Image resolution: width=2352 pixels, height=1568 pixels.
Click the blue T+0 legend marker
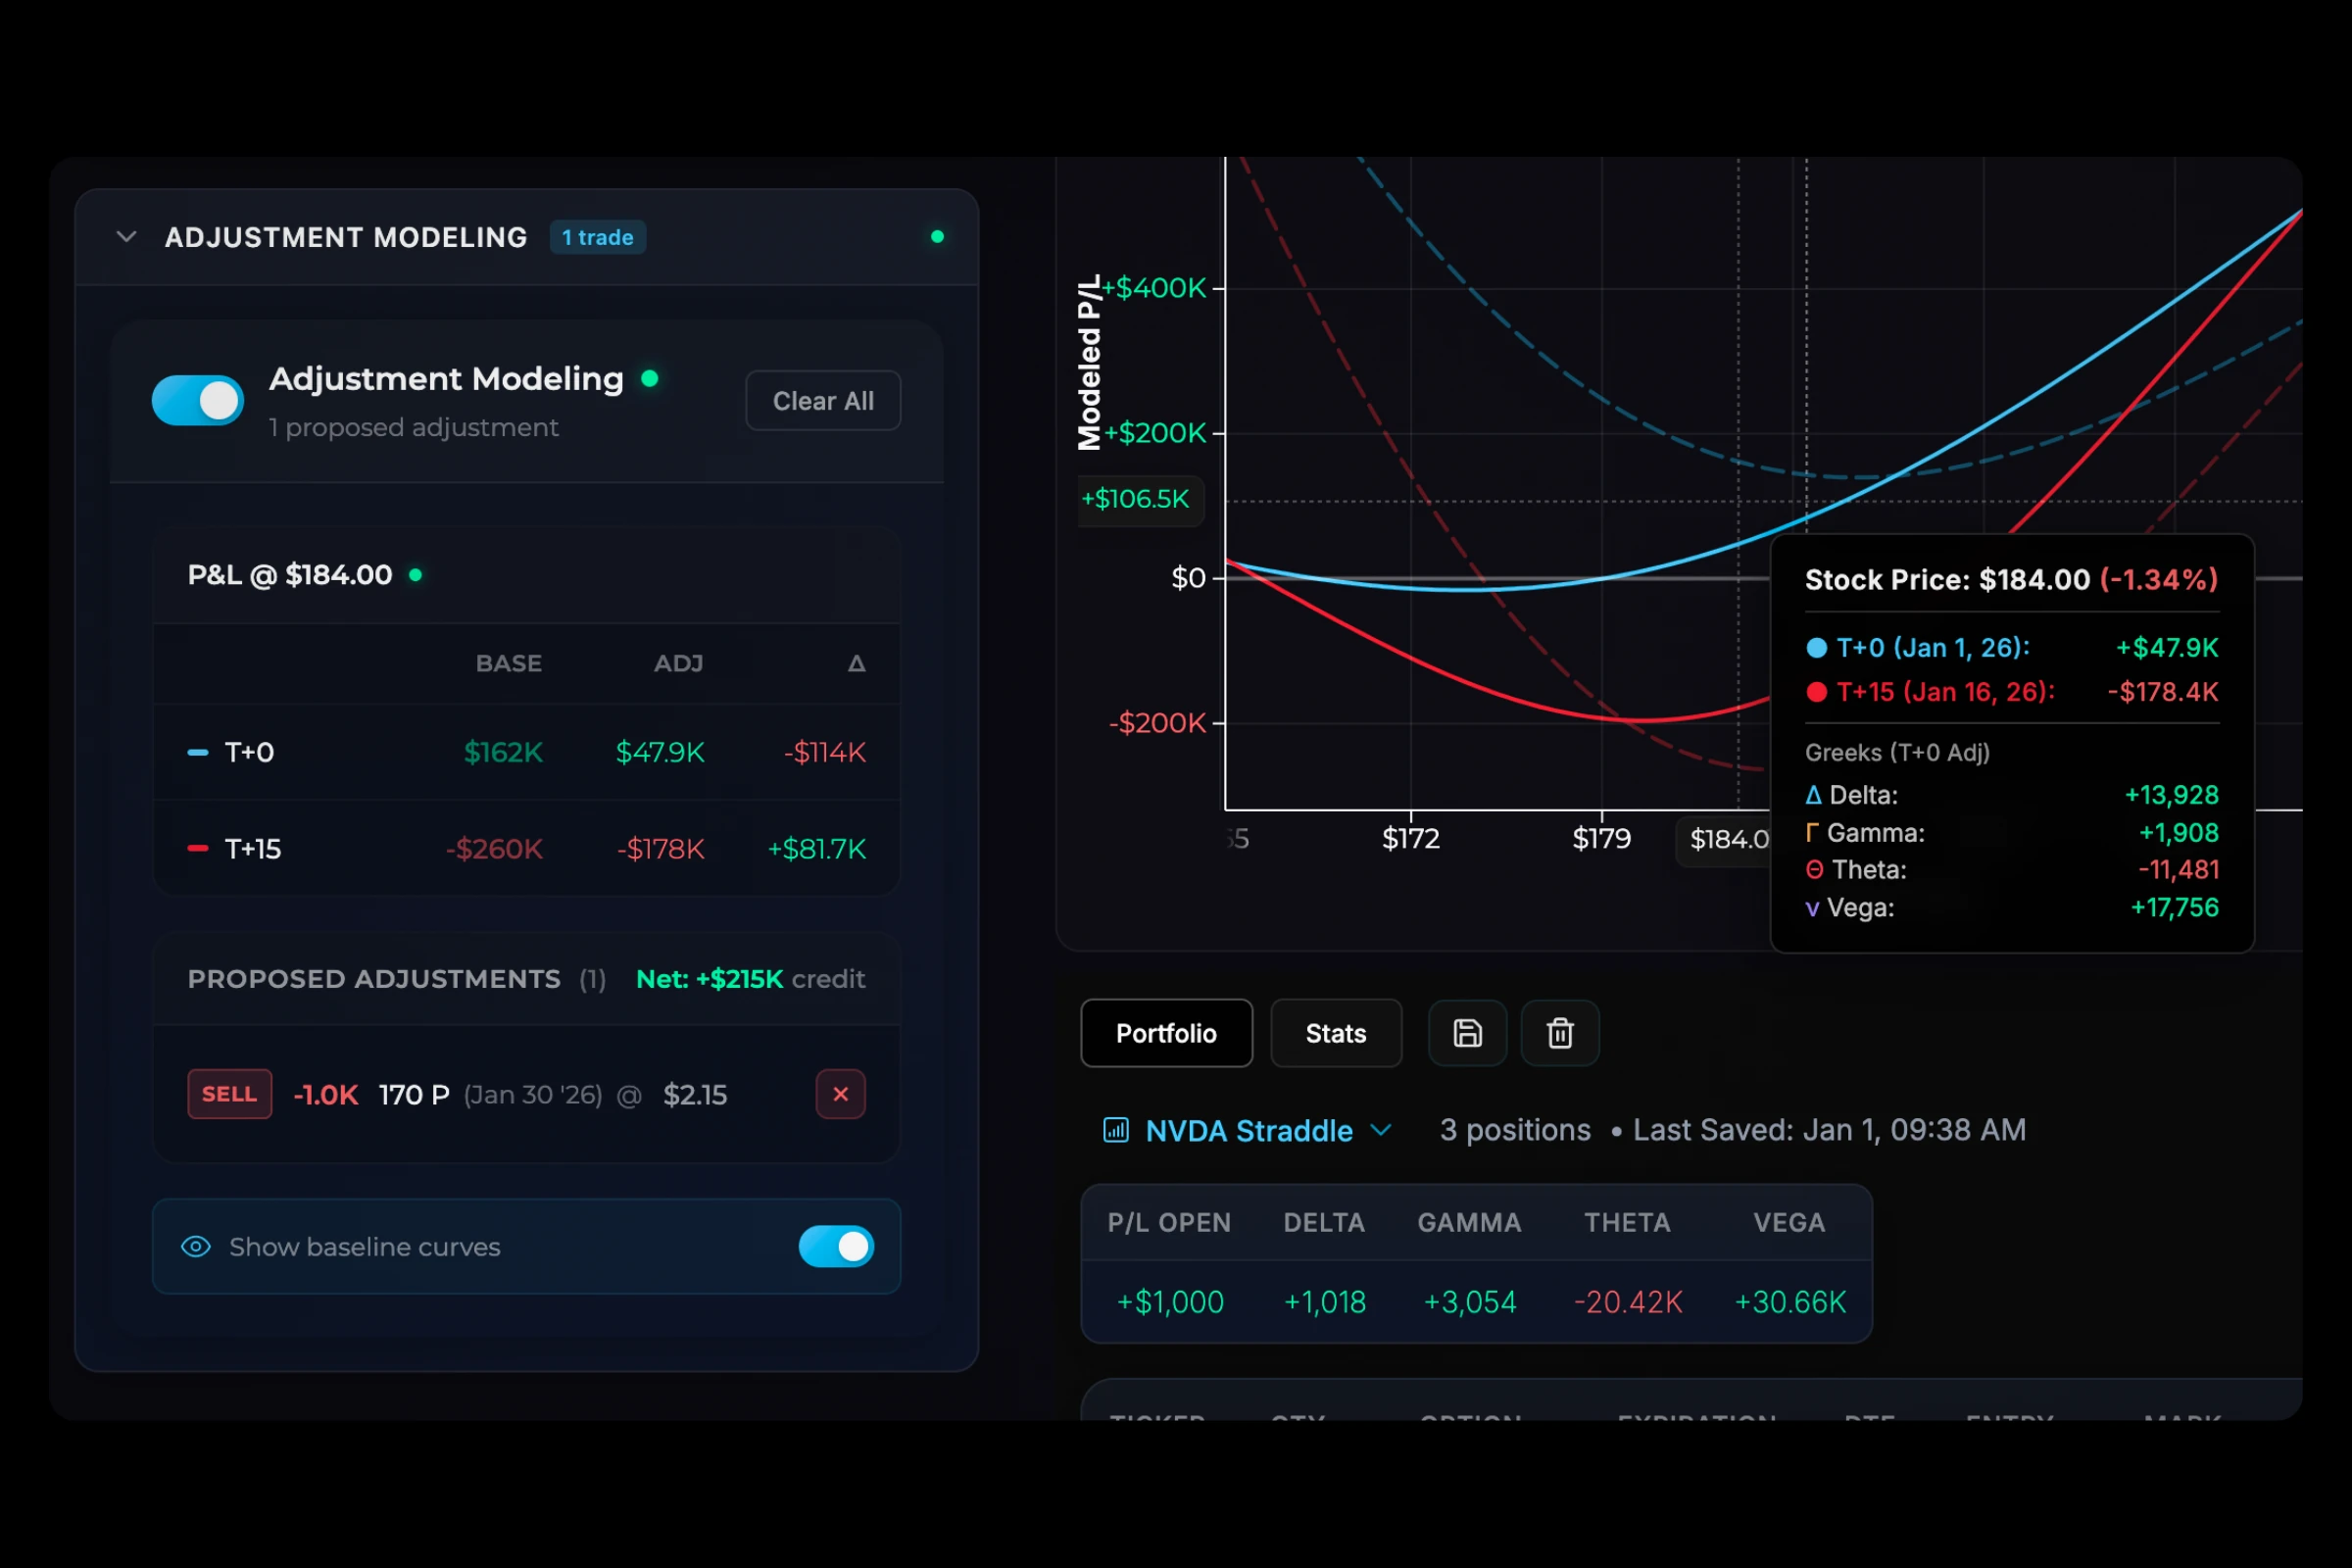point(198,752)
